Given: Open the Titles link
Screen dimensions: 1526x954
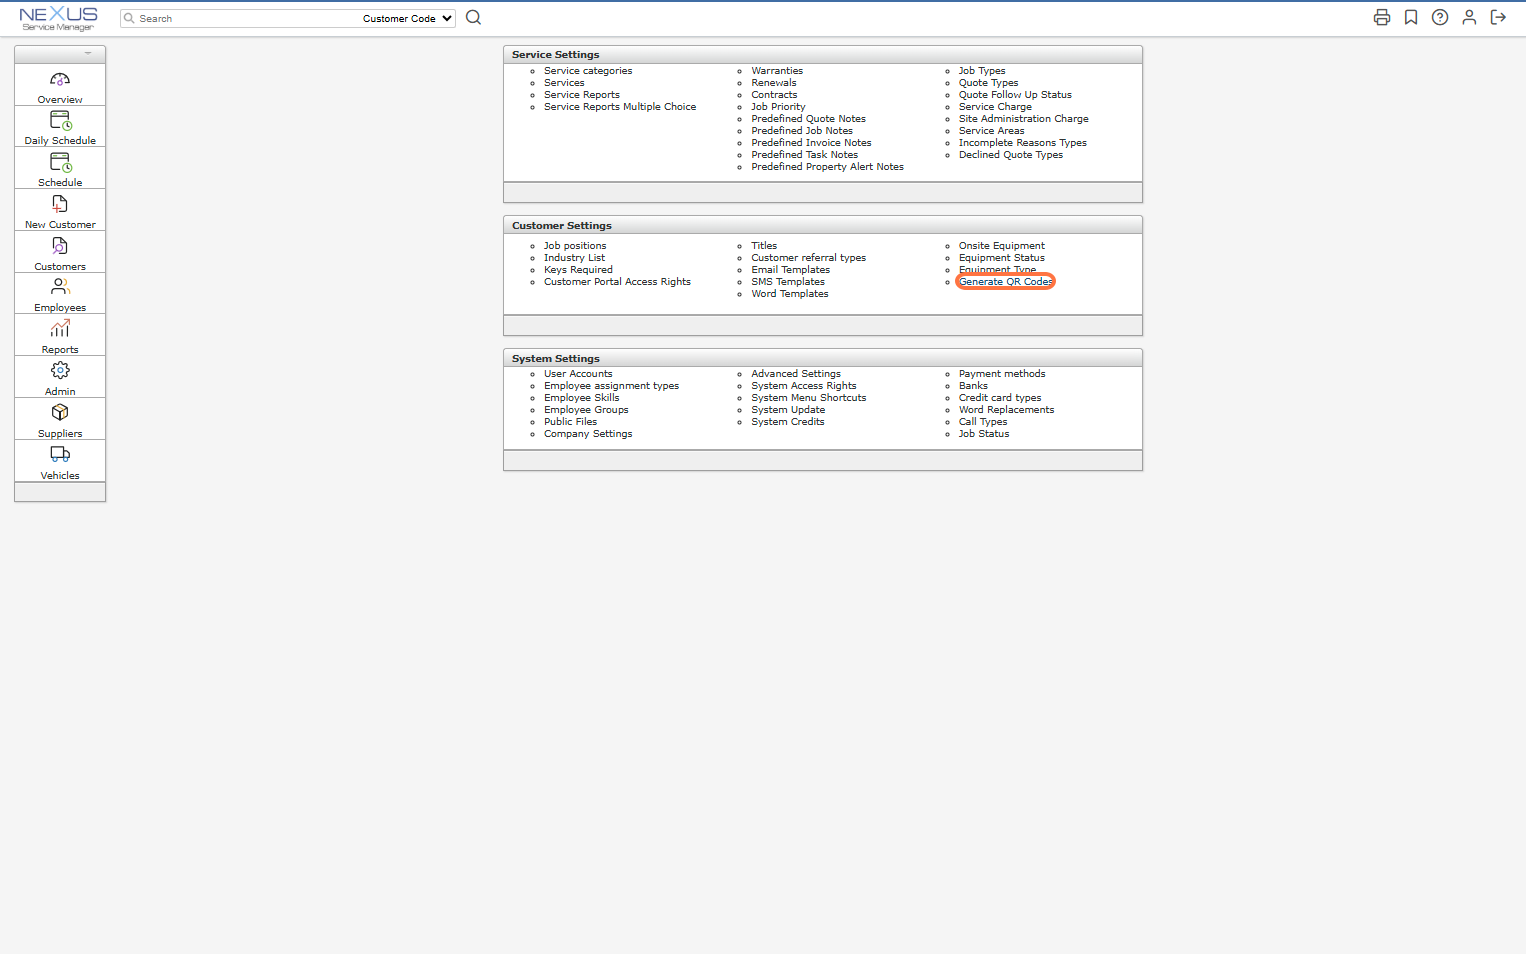Looking at the screenshot, I should [764, 246].
